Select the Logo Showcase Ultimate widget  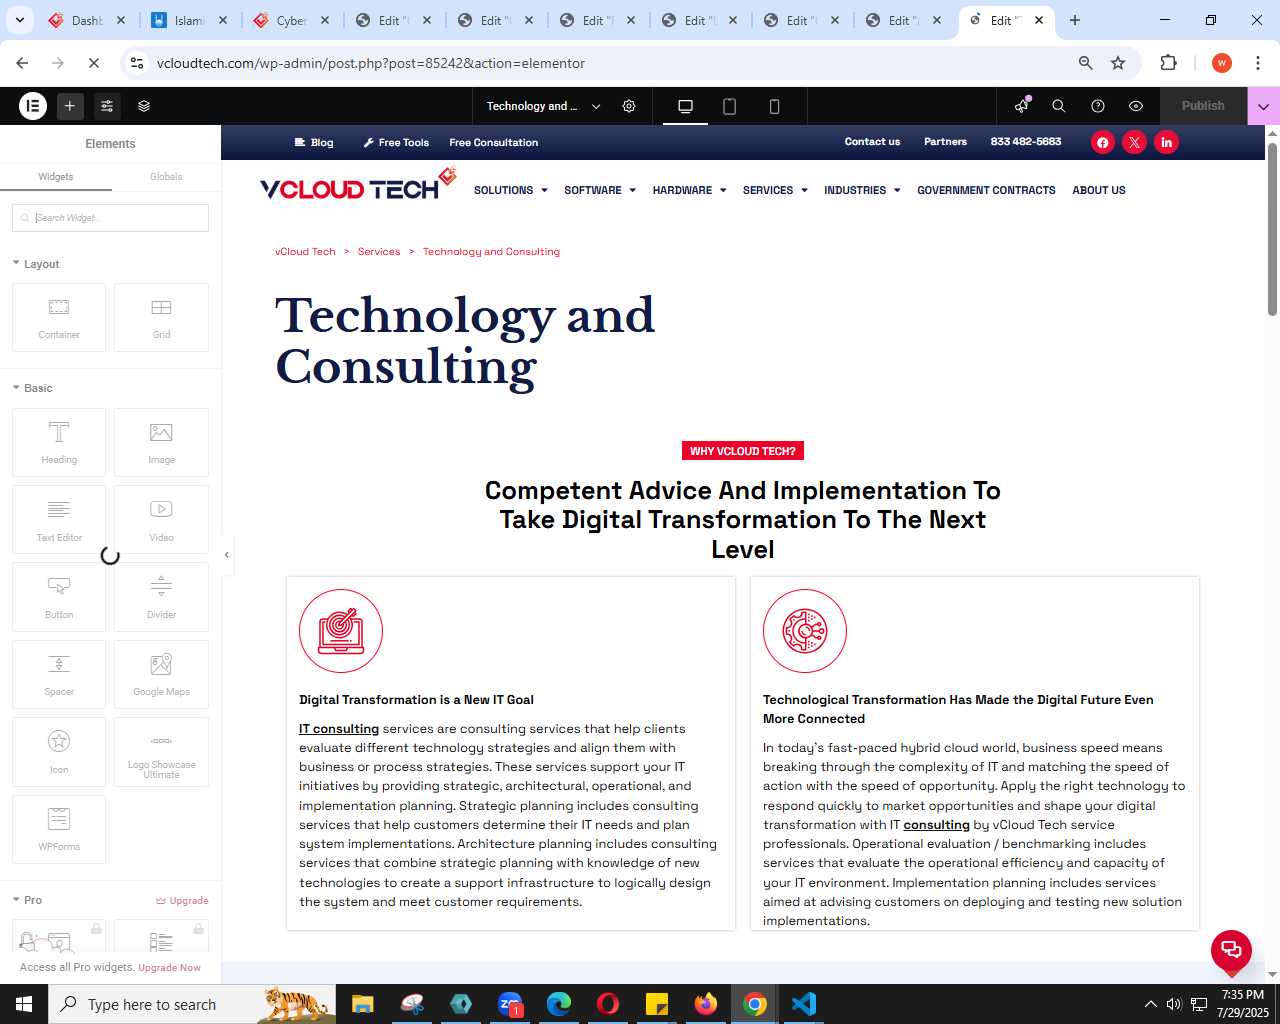tap(162, 752)
